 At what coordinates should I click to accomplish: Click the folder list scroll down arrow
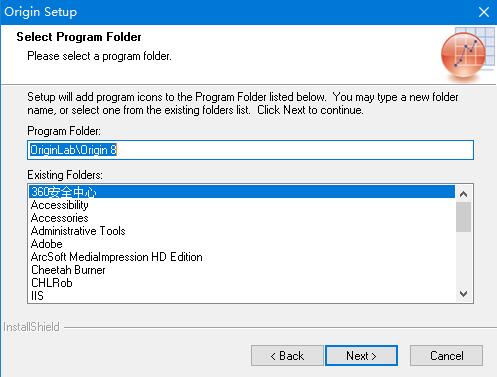click(x=463, y=293)
